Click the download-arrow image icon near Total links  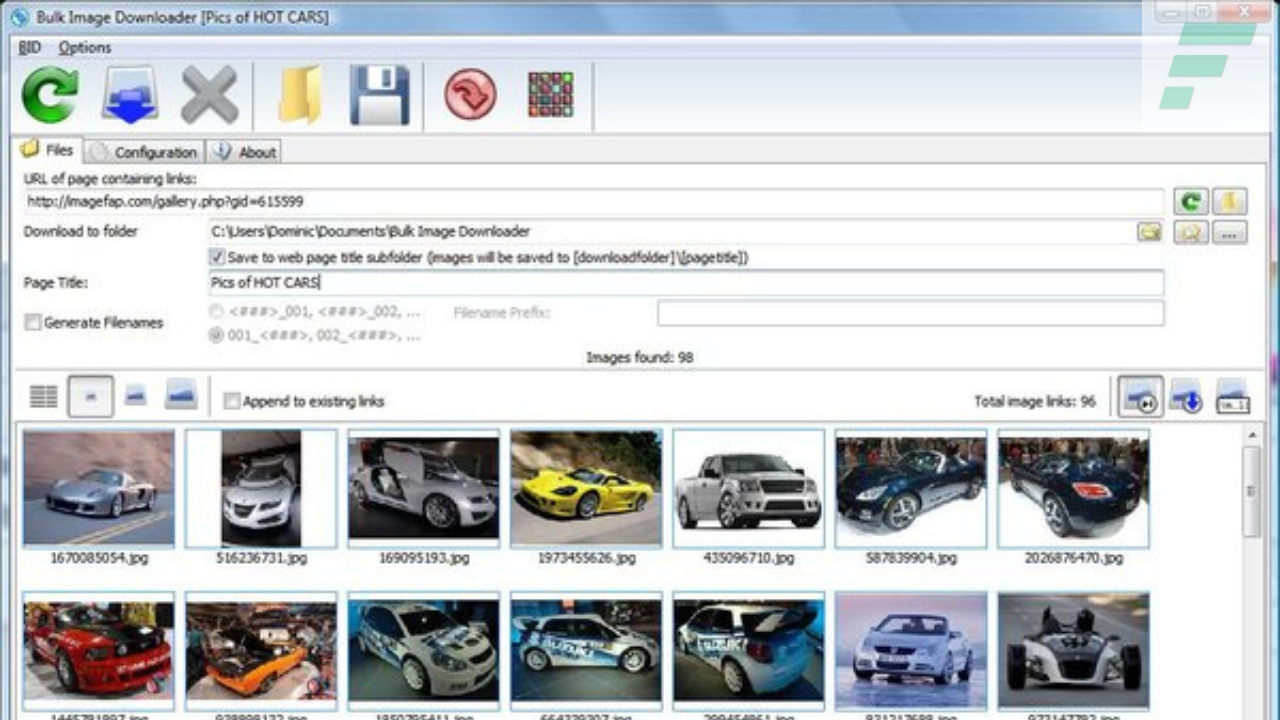click(x=1187, y=396)
